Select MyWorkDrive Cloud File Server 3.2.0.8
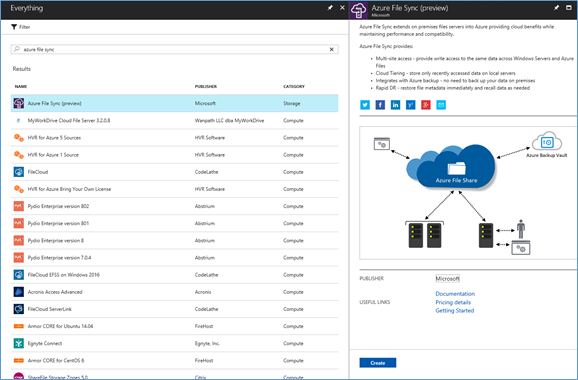Viewport: 578px width, 380px height. click(x=69, y=121)
